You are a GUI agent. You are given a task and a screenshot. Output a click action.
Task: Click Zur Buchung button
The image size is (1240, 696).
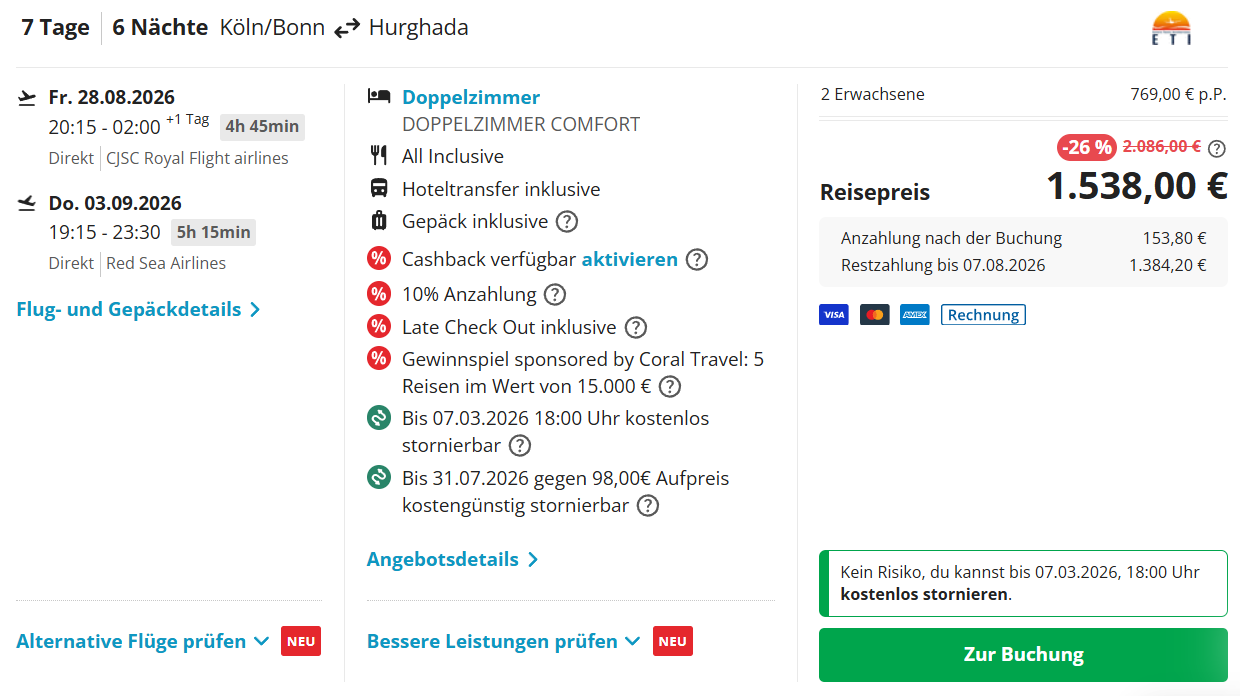1023,655
